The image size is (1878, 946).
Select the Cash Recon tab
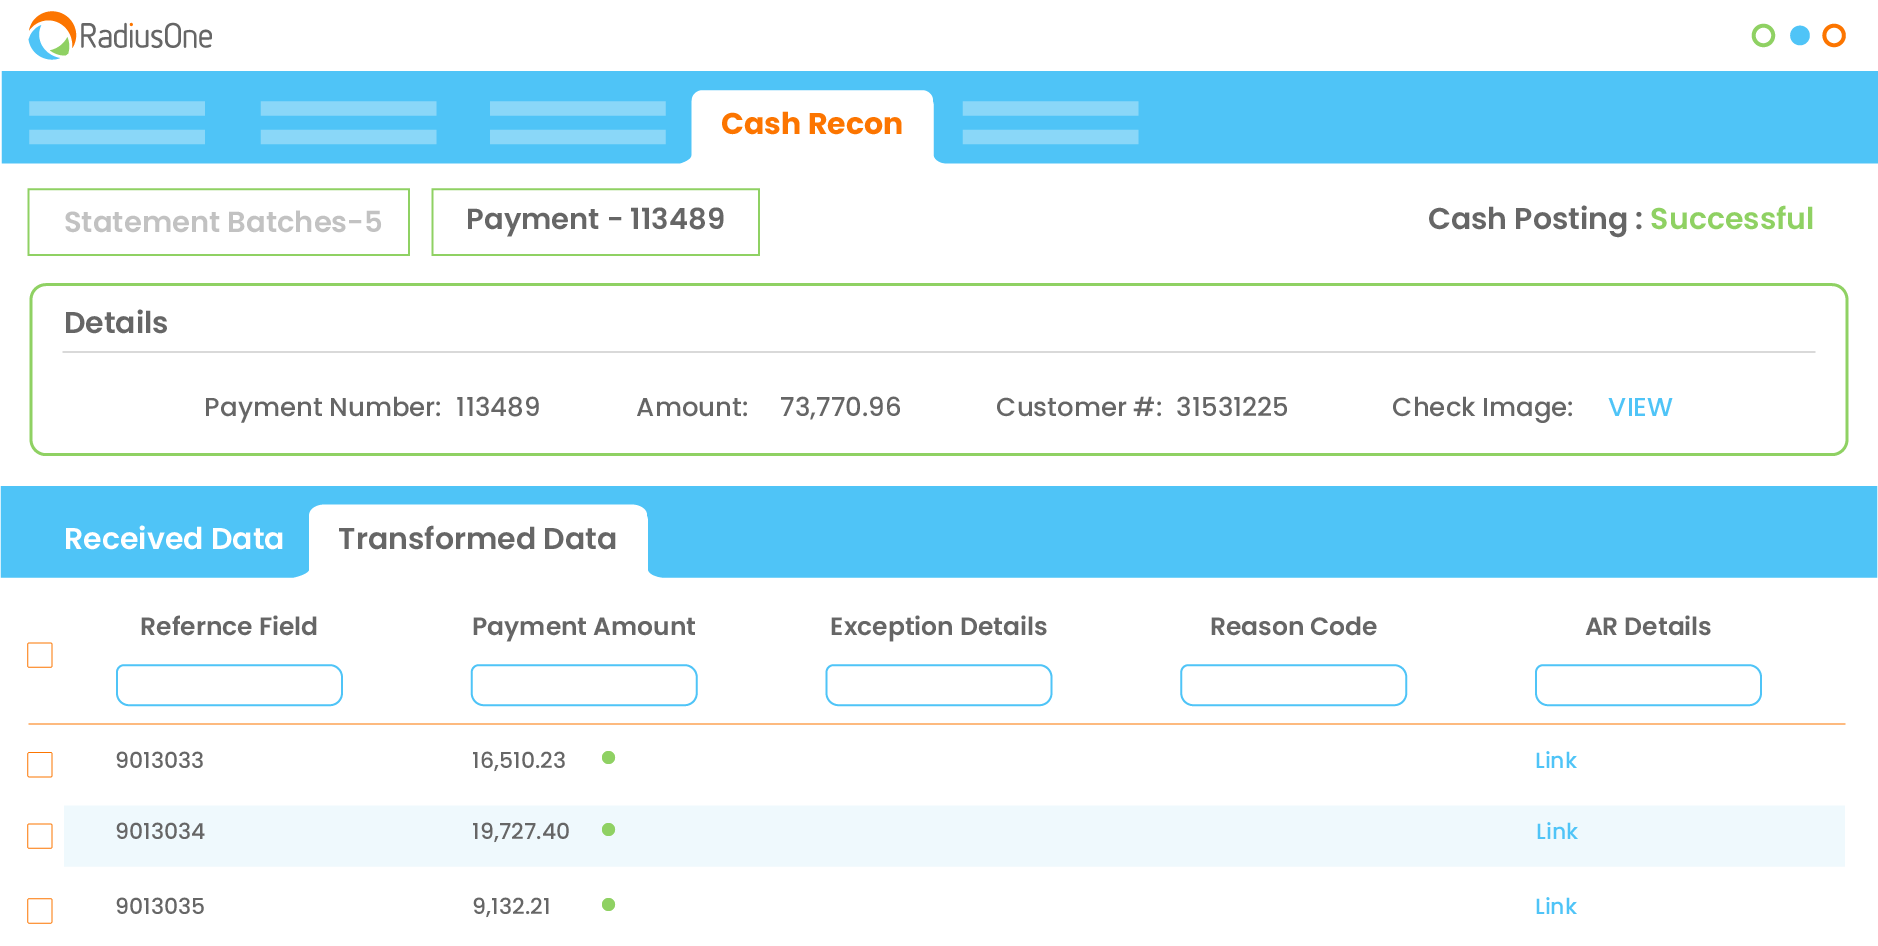pyautogui.click(x=812, y=123)
